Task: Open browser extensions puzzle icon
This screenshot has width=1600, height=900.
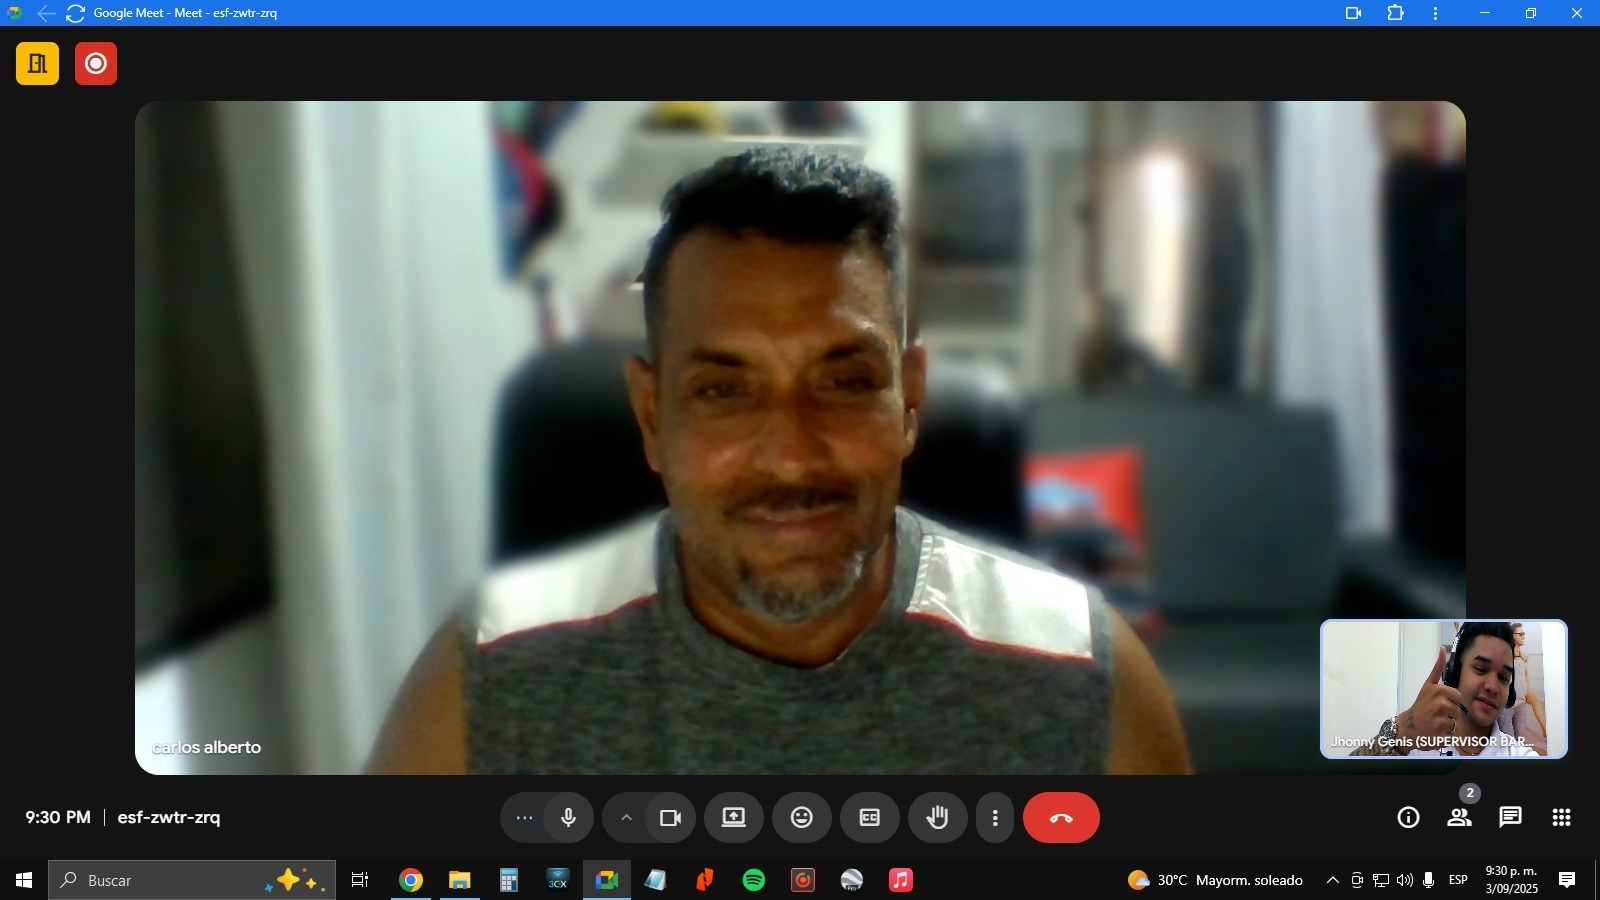Action: (x=1395, y=13)
